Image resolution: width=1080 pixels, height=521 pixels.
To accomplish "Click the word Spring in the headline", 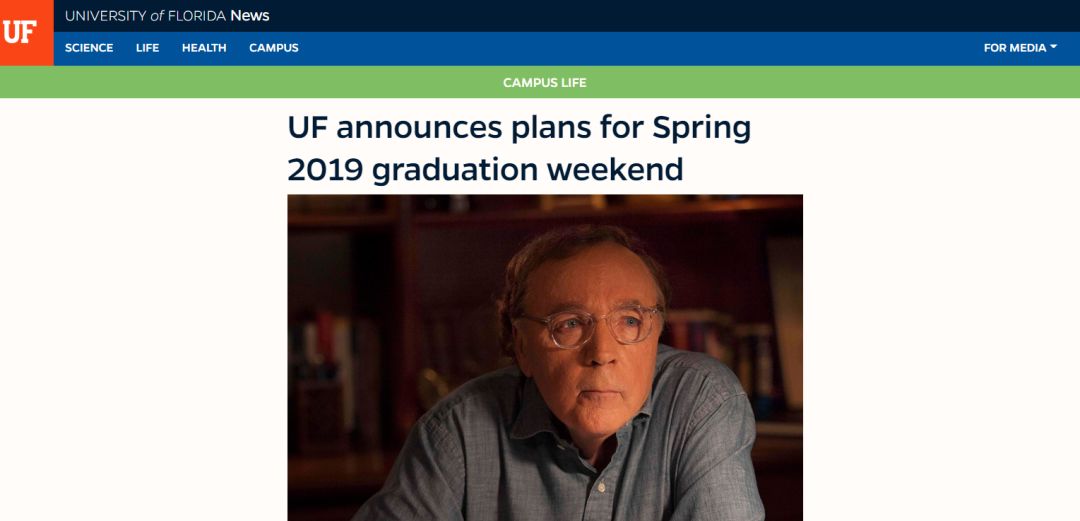I will point(701,130).
